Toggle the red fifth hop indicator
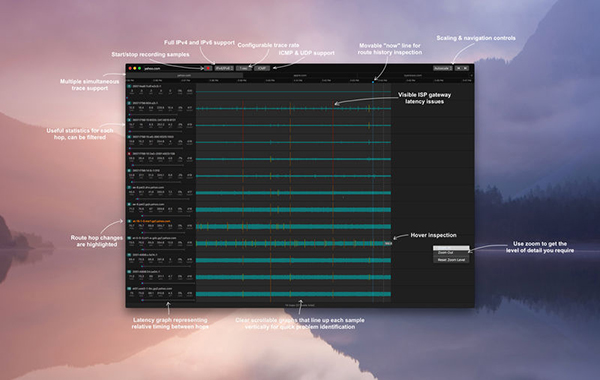 tap(129, 154)
